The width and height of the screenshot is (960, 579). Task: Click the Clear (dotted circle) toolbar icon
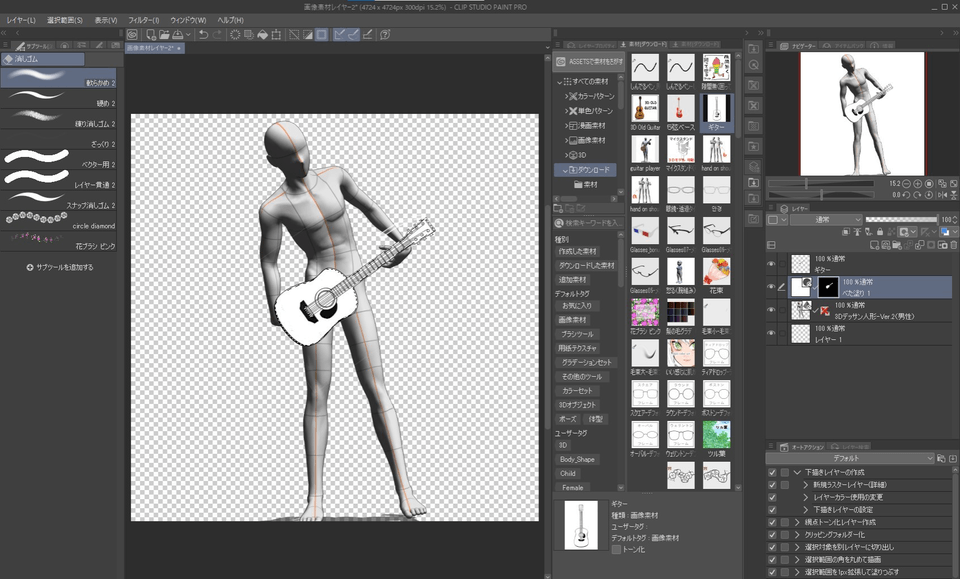click(235, 34)
